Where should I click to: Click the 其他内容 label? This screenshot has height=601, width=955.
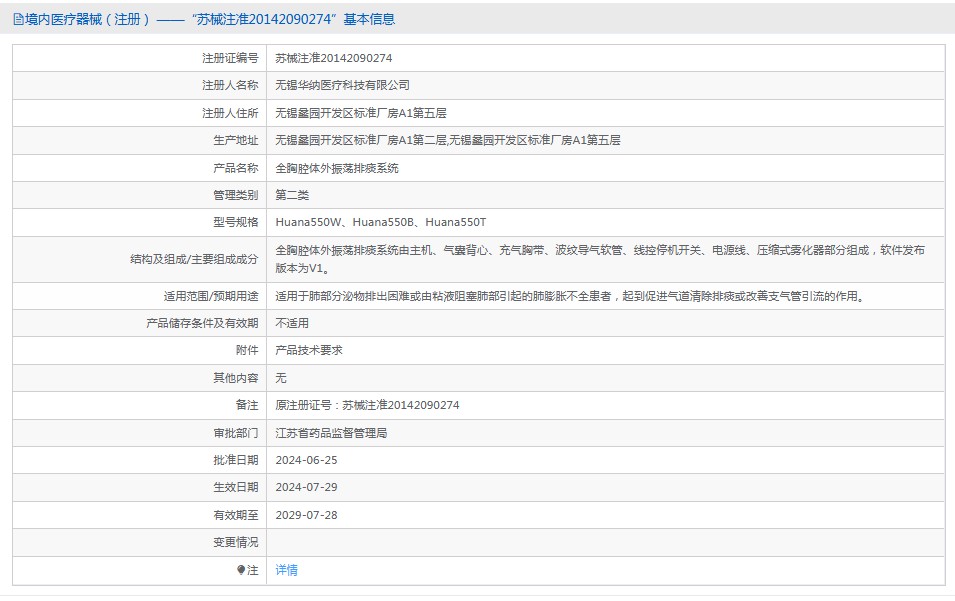click(x=236, y=378)
